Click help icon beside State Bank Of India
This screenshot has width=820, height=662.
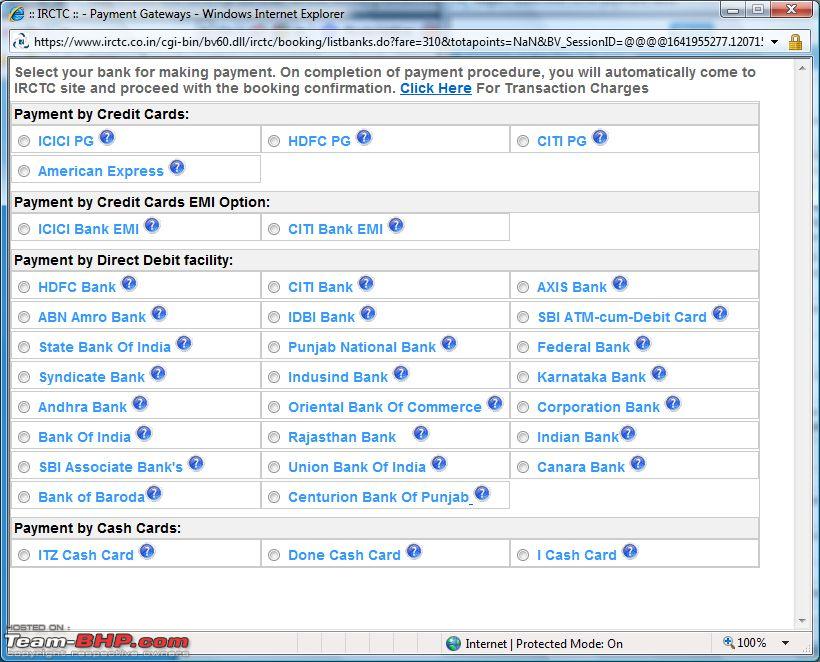point(184,344)
